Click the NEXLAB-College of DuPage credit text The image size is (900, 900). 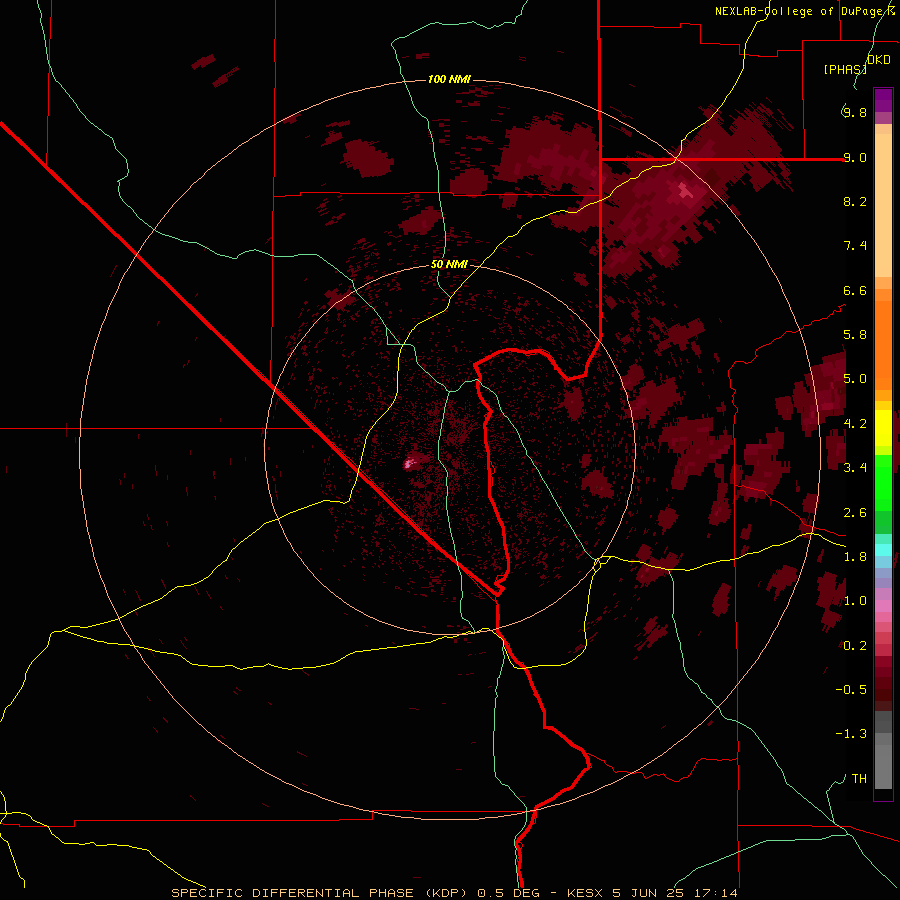(805, 11)
